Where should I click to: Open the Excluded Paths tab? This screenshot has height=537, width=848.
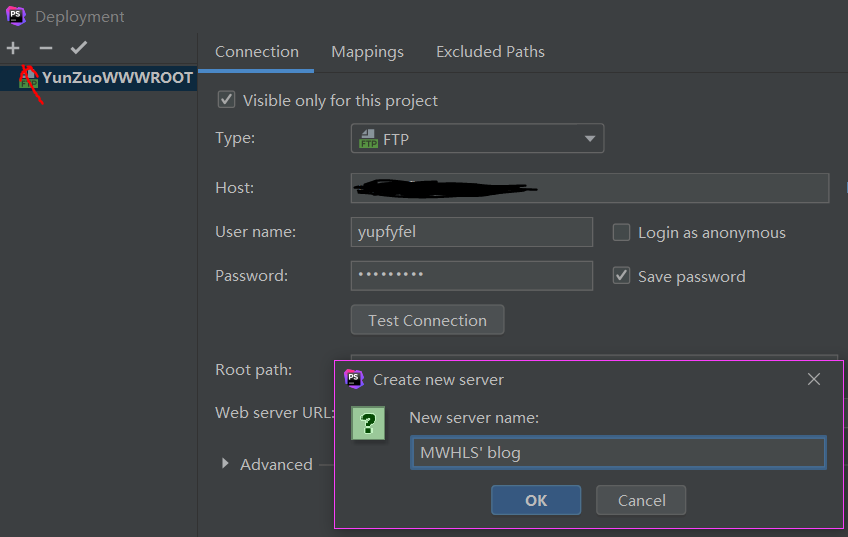click(490, 52)
